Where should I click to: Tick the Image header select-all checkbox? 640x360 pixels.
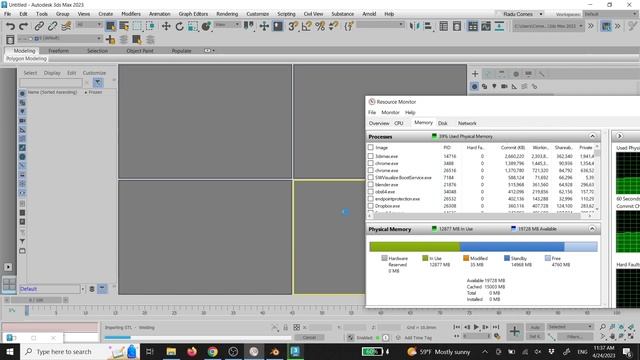(x=371, y=147)
